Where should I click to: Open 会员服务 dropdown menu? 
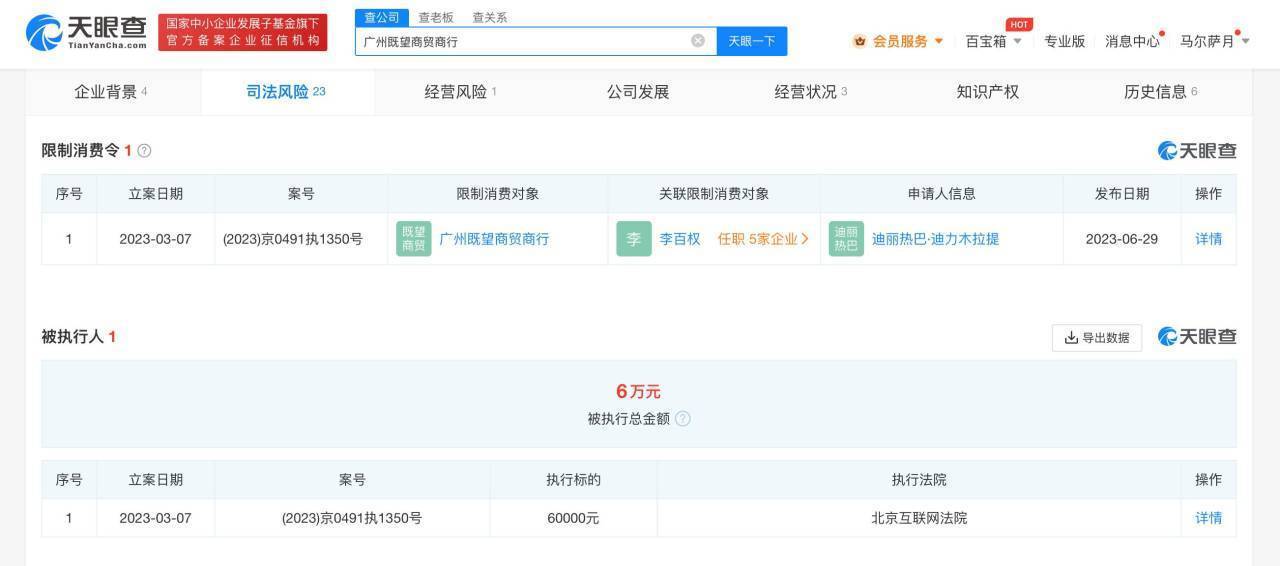click(898, 41)
